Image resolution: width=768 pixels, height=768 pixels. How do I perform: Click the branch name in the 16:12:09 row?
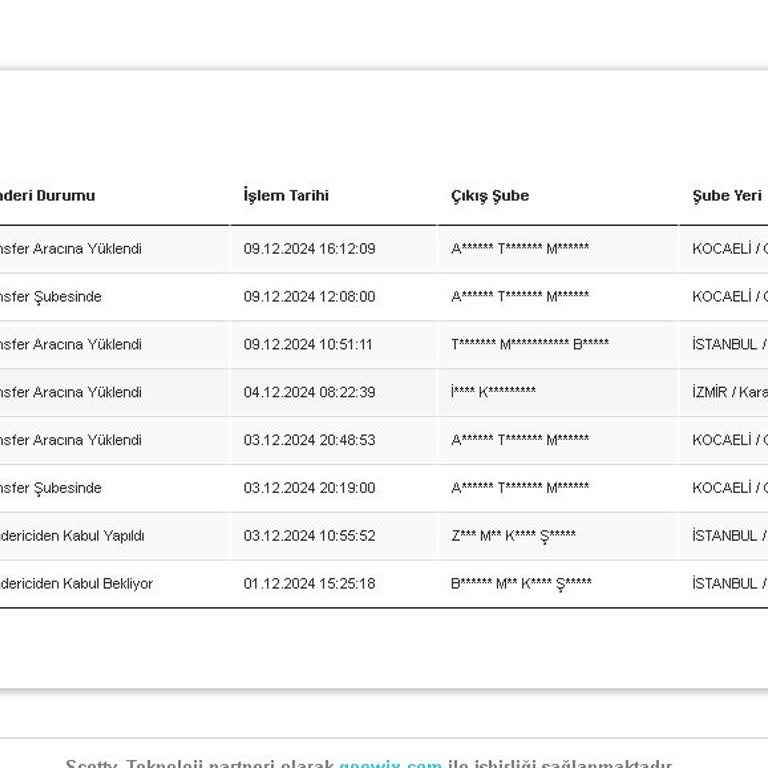(520, 249)
